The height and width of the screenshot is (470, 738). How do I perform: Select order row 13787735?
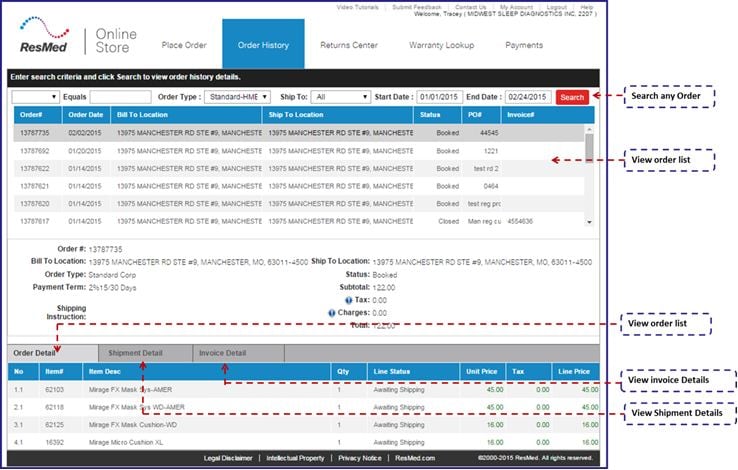pos(299,133)
